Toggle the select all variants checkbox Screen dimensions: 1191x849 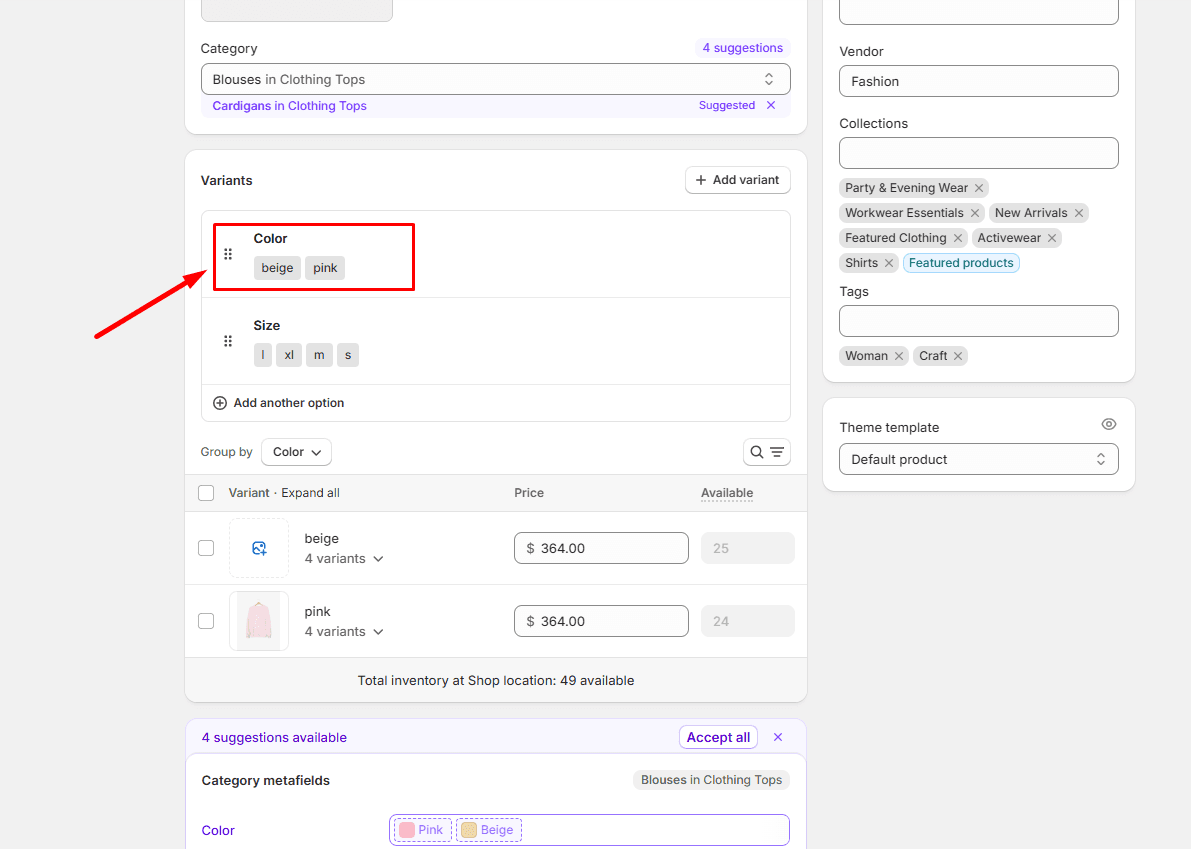[x=206, y=493]
